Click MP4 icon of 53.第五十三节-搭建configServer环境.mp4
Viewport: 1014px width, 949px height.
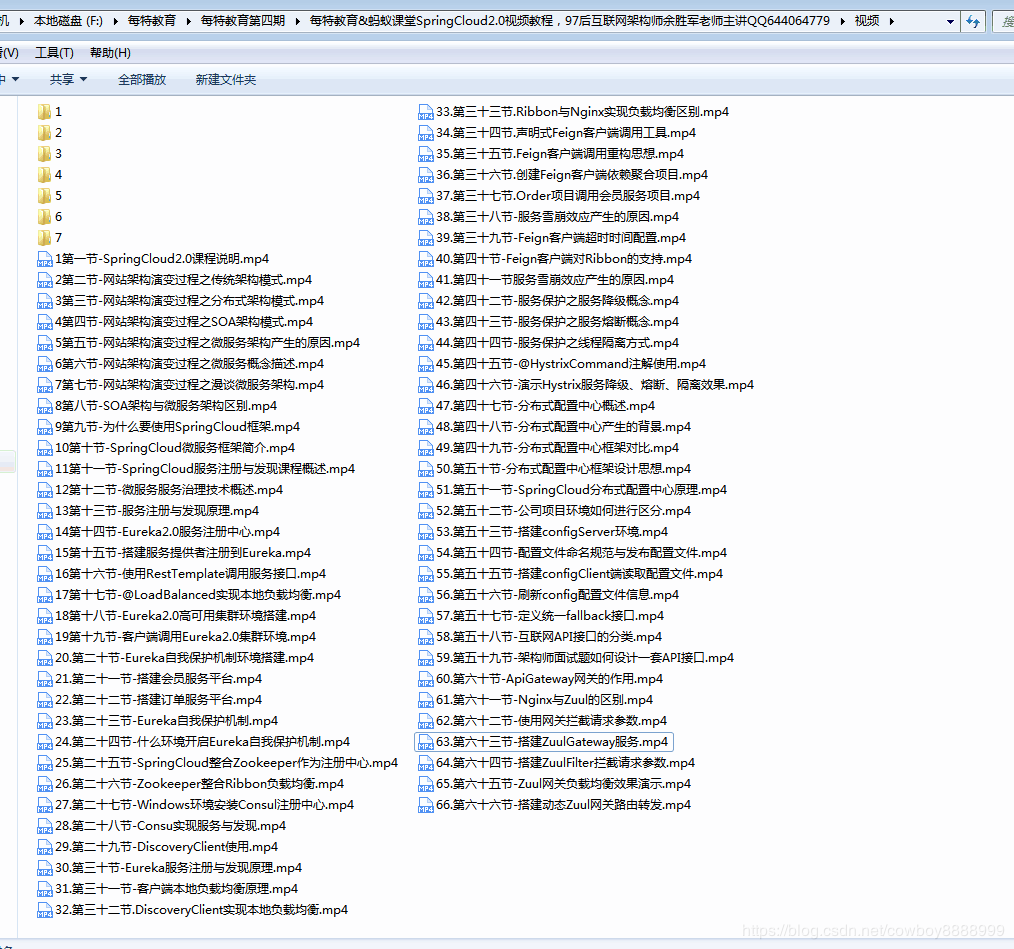pyautogui.click(x=426, y=532)
